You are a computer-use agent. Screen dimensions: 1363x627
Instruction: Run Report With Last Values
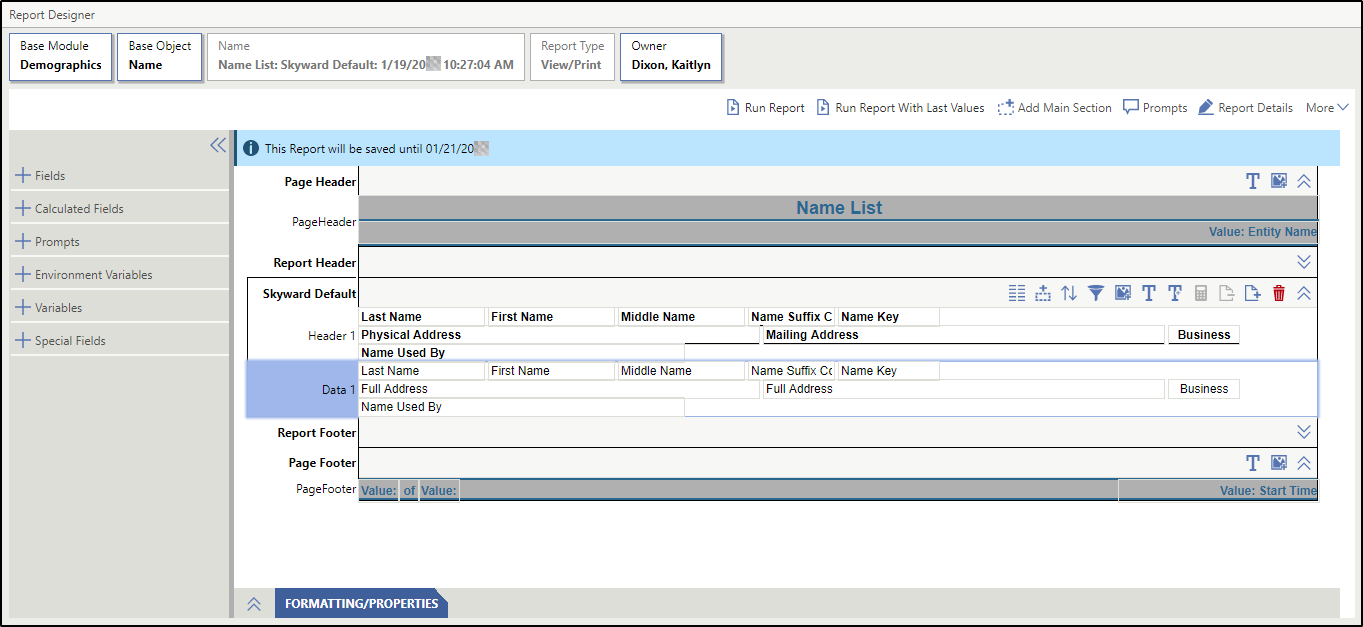(900, 107)
